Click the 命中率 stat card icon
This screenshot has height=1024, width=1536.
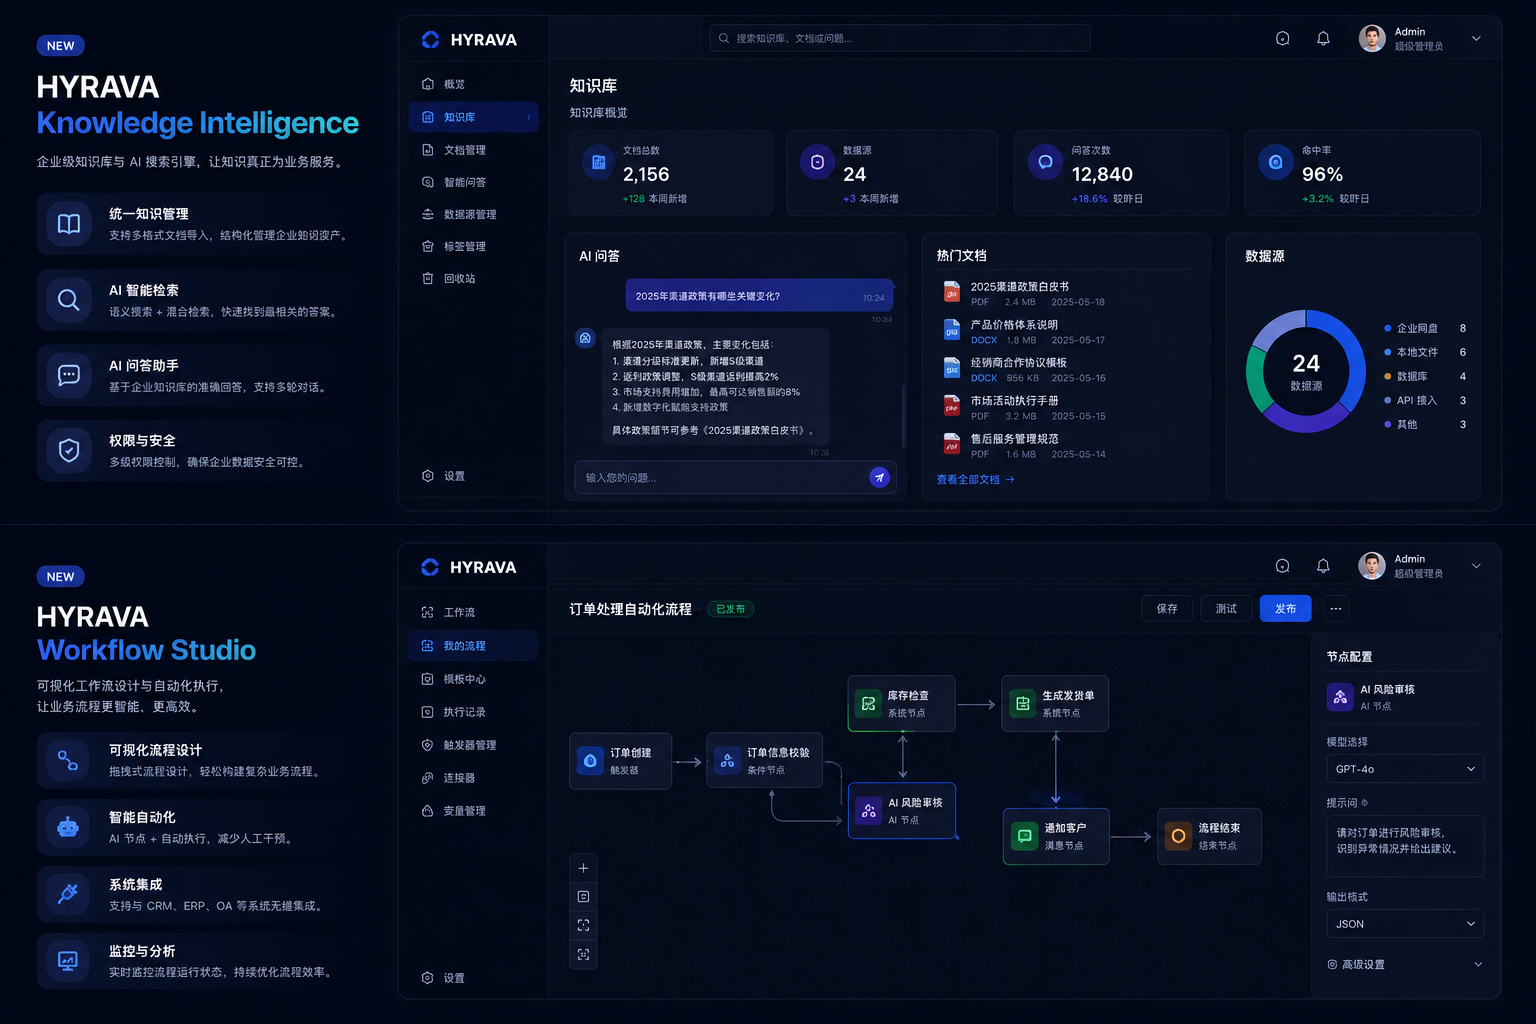1275,162
